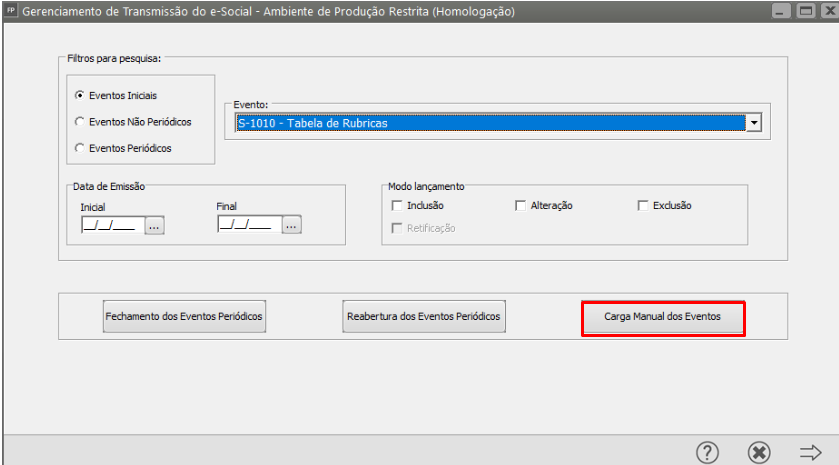The image size is (839, 465).
Task: Click the help question mark icon
Action: coord(707,452)
